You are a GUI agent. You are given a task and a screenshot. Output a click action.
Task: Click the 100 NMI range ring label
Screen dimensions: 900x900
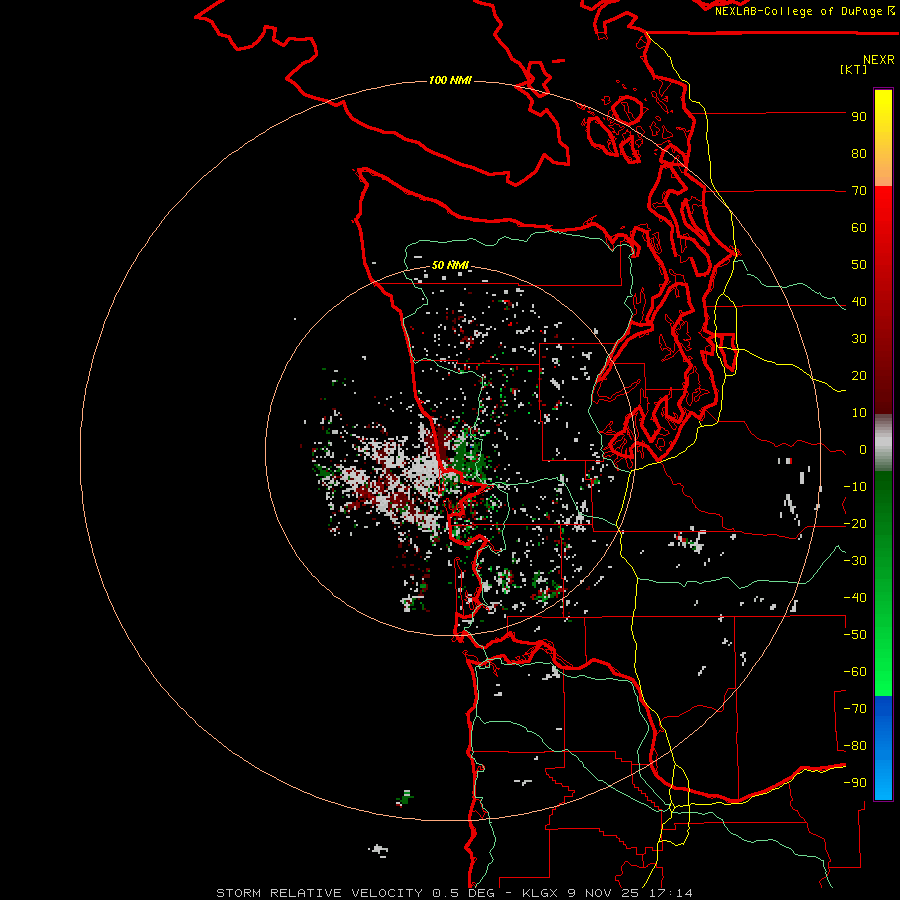click(450, 80)
